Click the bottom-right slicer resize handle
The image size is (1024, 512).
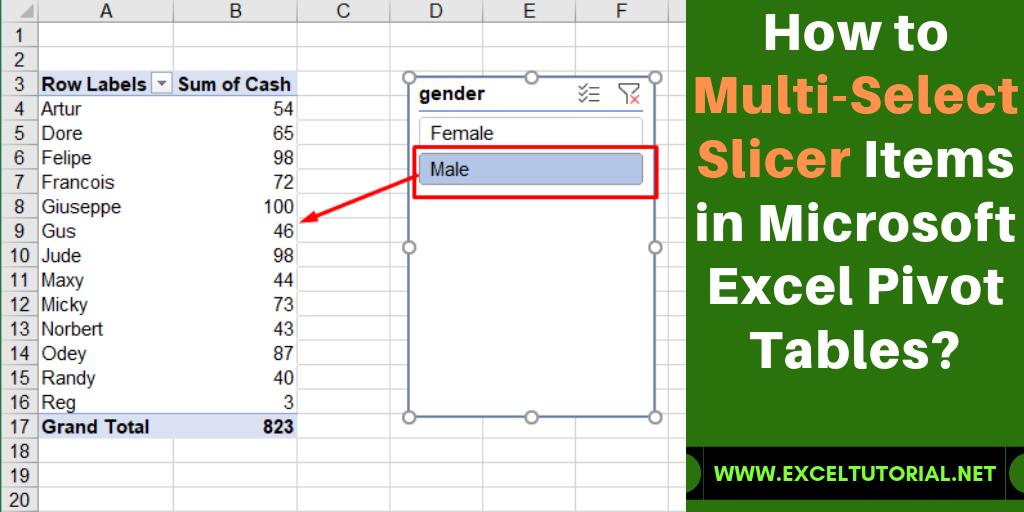pyautogui.click(x=655, y=417)
